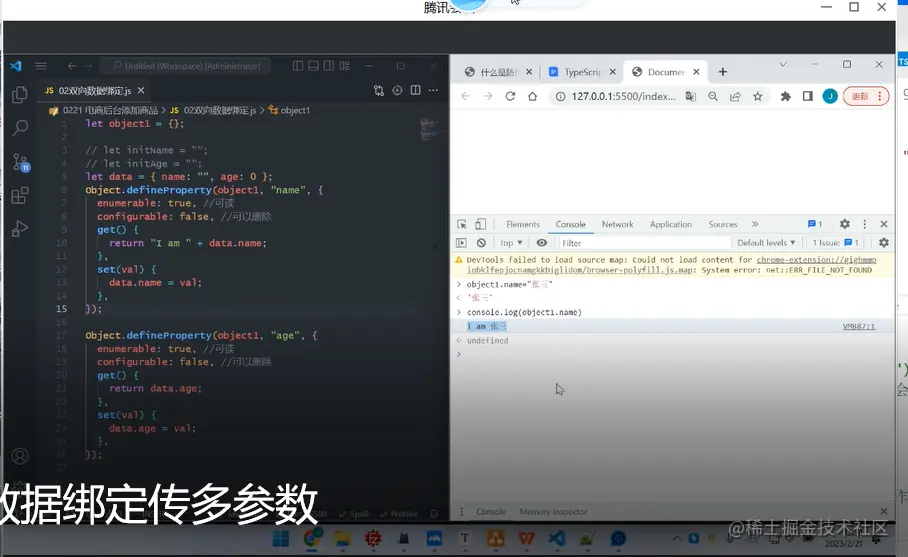Toggle secondary side bar layout icon
The image size is (908, 557).
click(328, 66)
